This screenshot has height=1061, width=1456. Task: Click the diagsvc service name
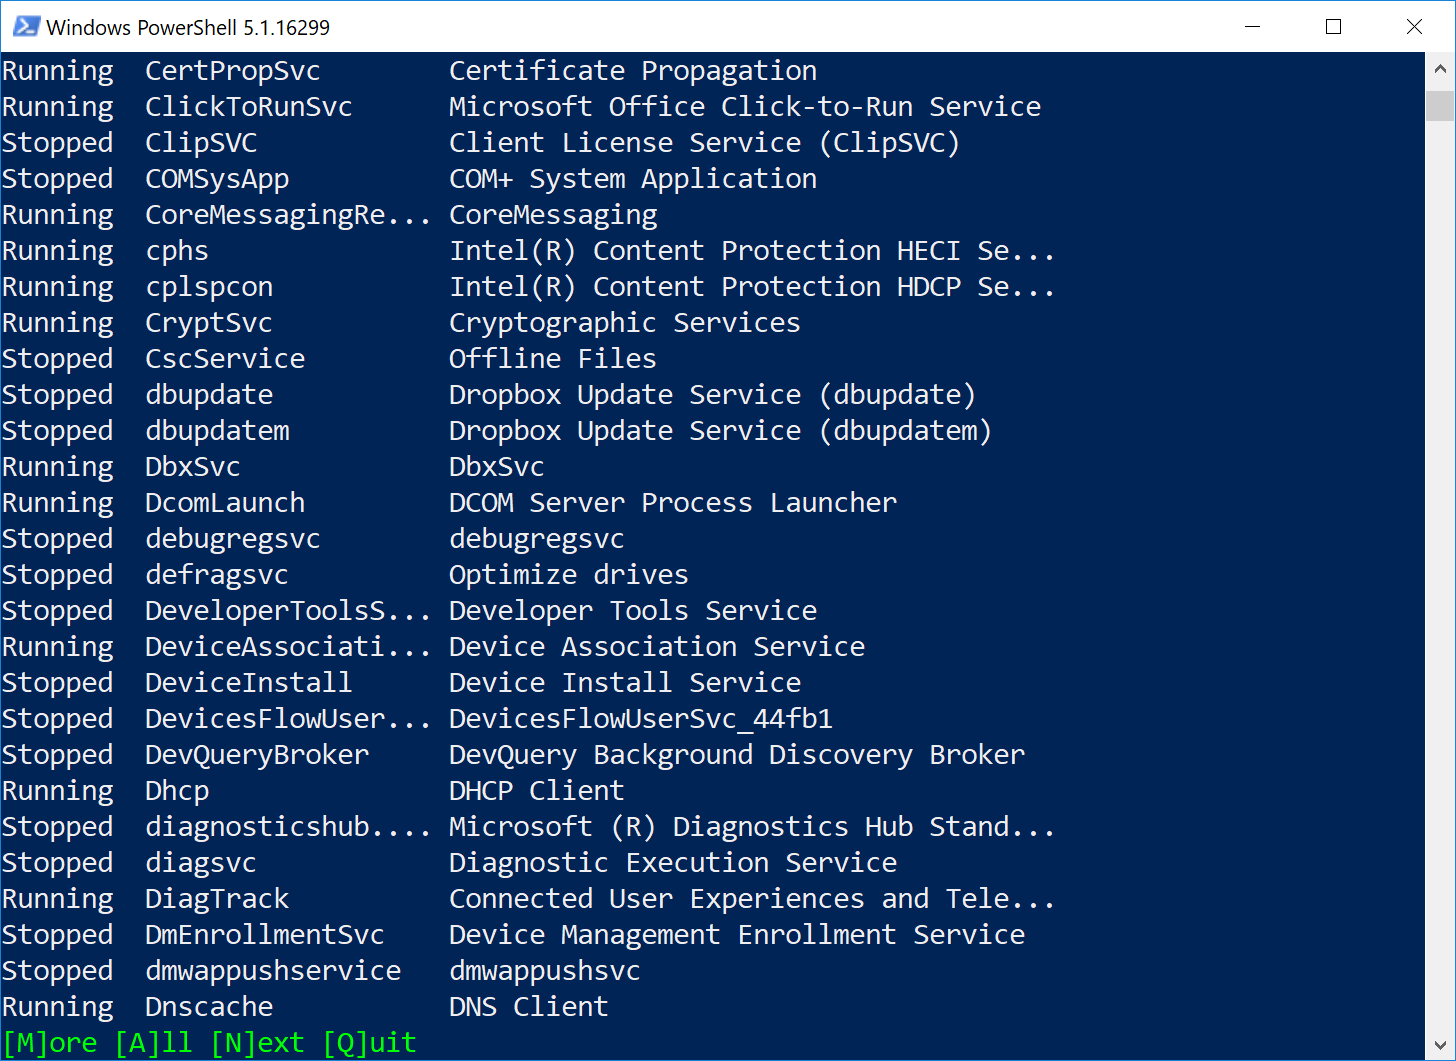(x=201, y=863)
